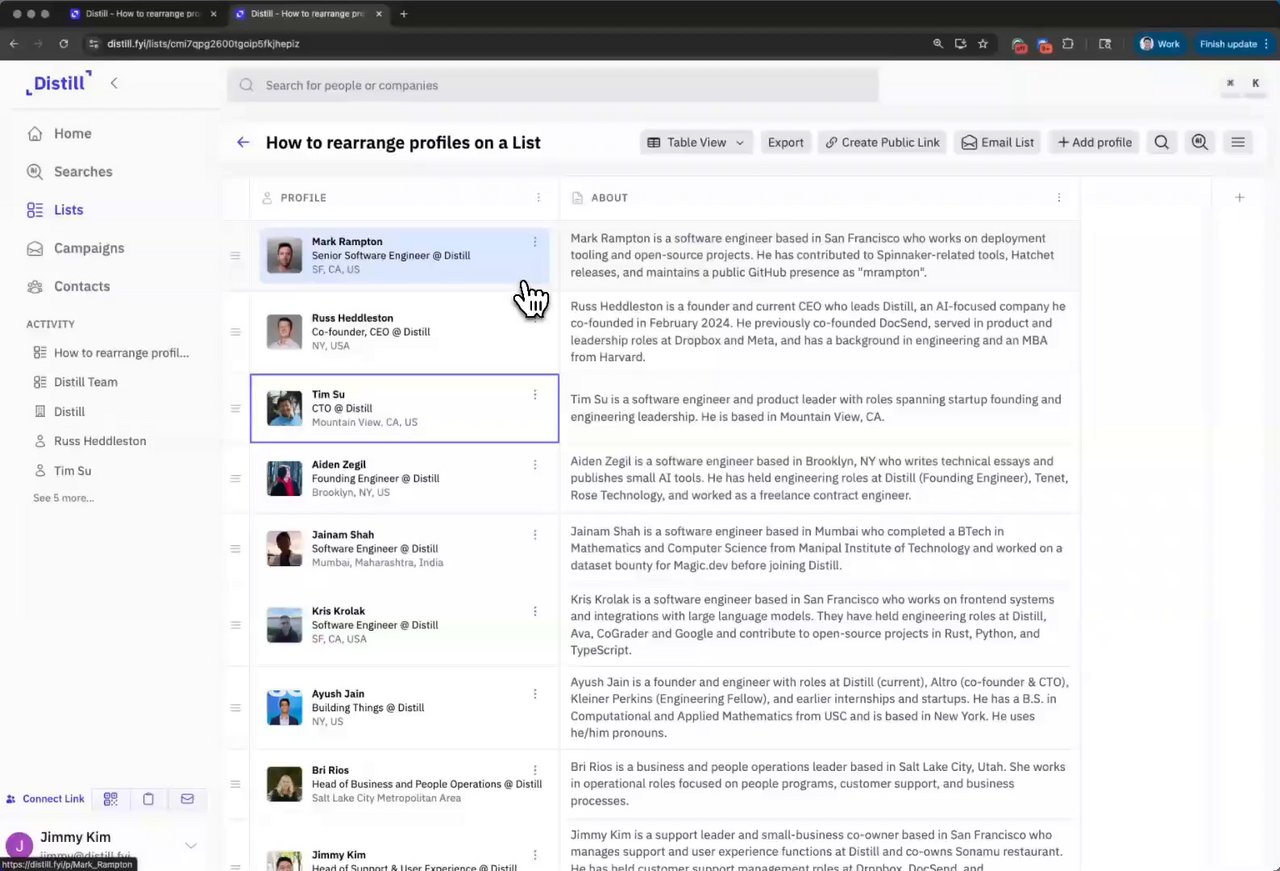Open a new browser tab

pos(404,14)
